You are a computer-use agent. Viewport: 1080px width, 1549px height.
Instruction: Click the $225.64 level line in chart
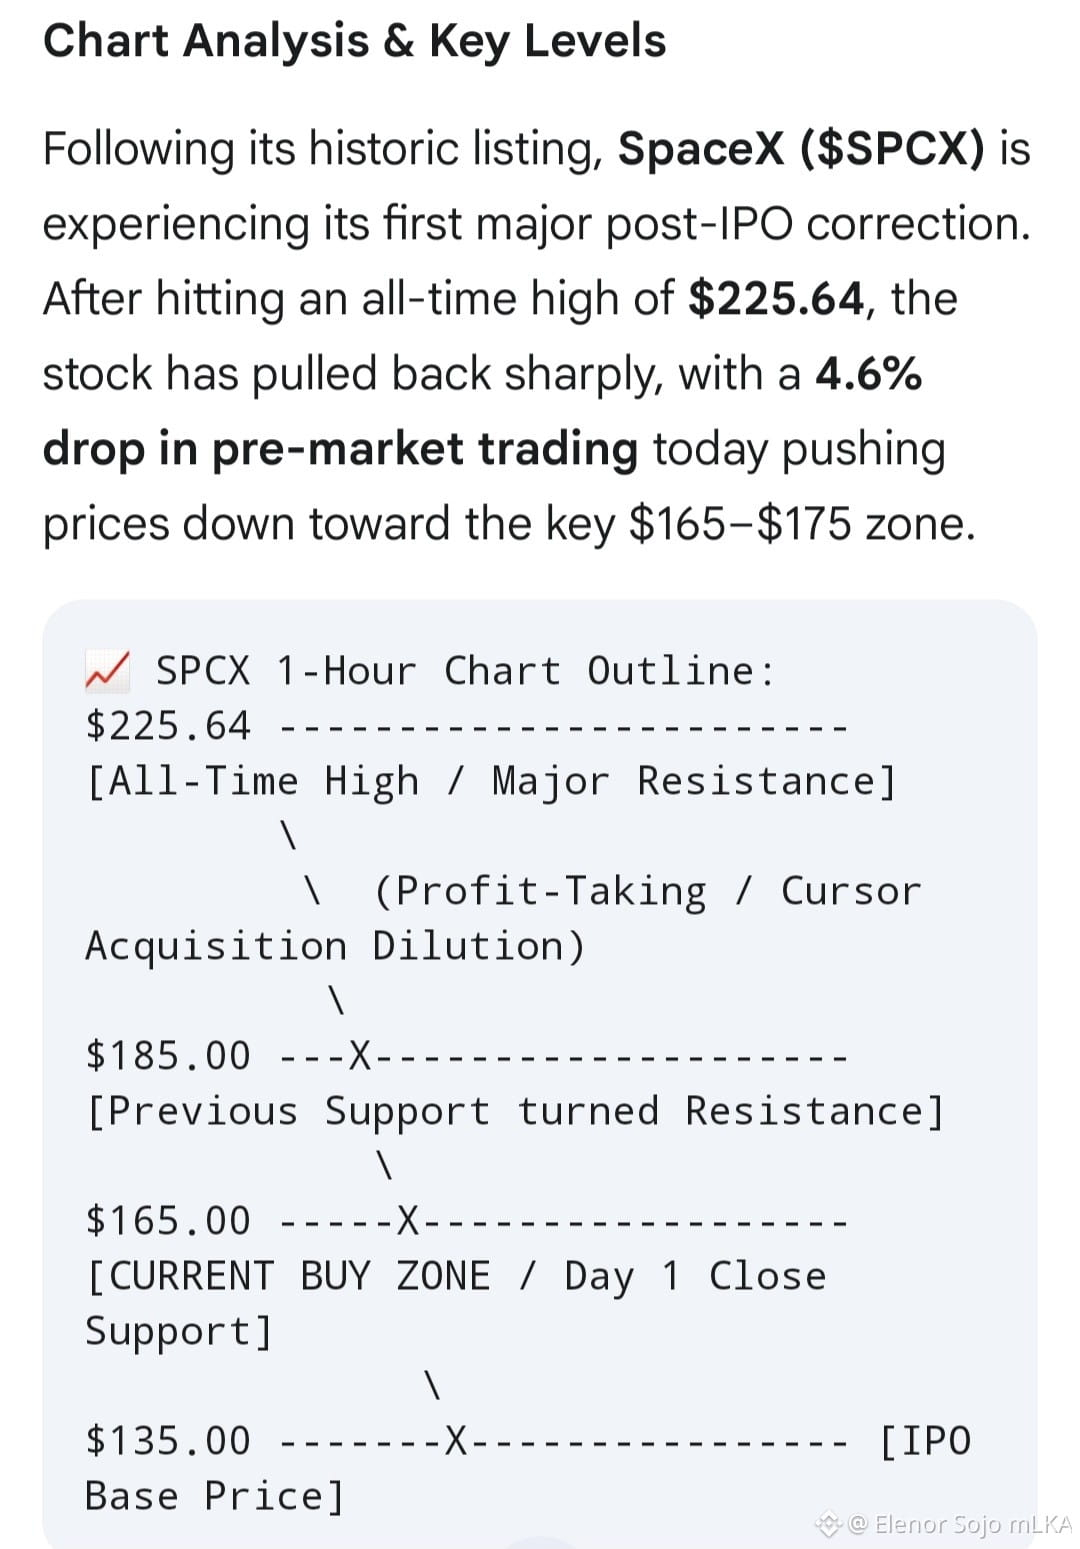tap(466, 726)
